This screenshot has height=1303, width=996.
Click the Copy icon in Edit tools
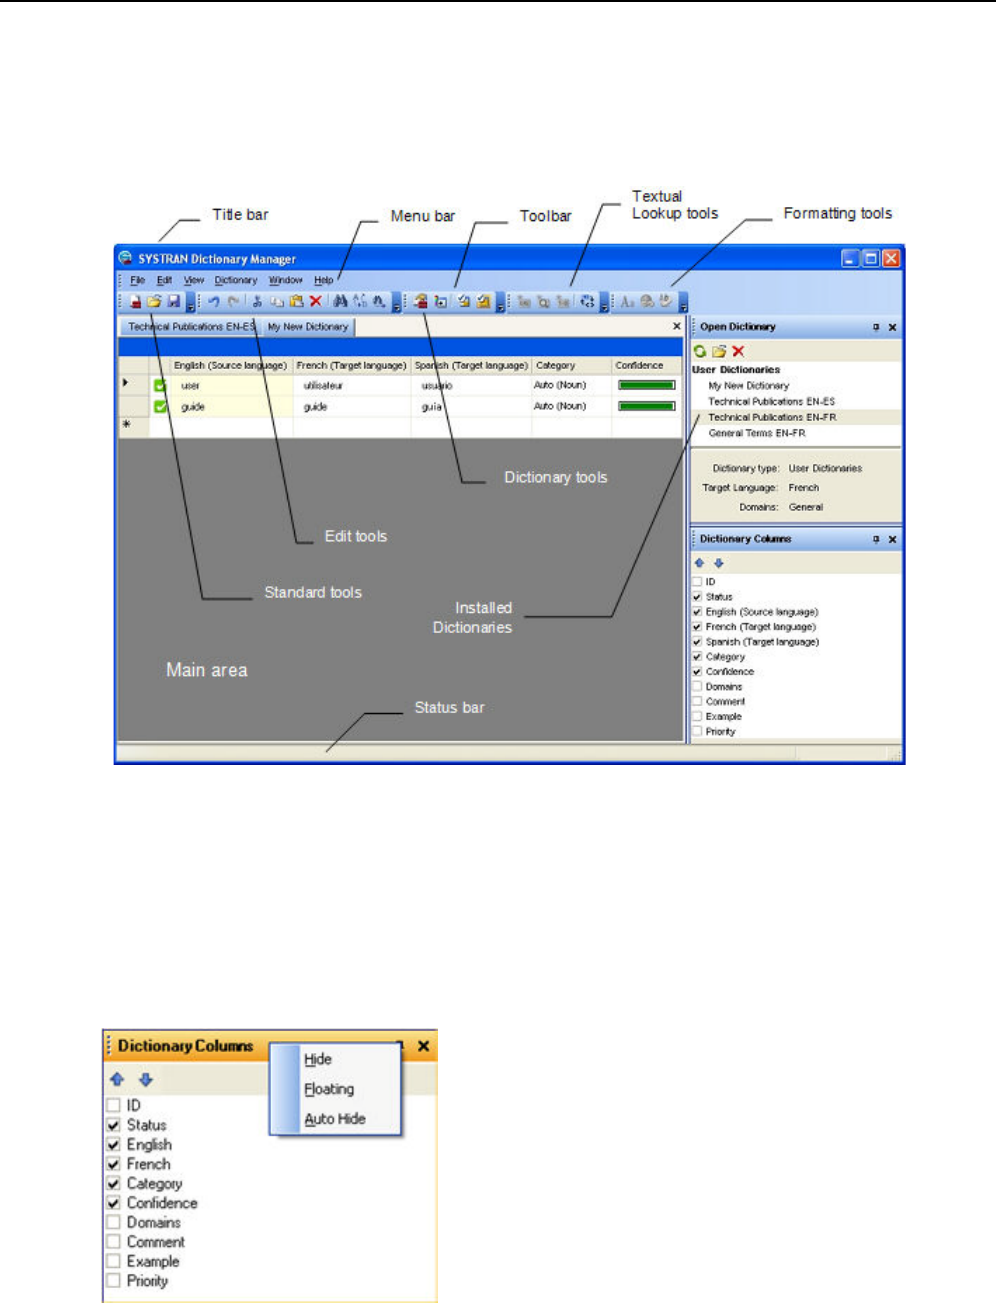tap(277, 301)
